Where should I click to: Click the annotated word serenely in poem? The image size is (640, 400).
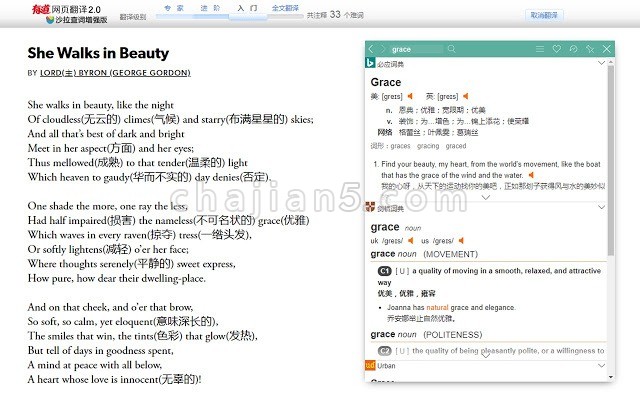[x=117, y=264]
